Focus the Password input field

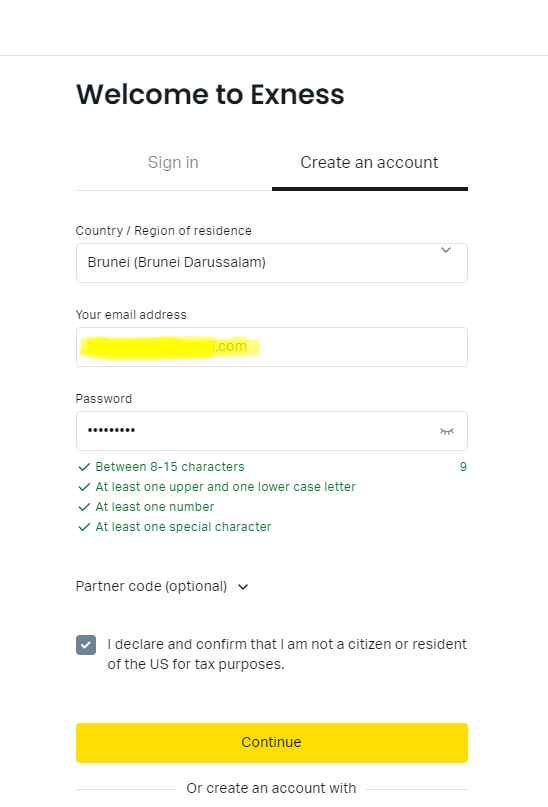(x=272, y=431)
